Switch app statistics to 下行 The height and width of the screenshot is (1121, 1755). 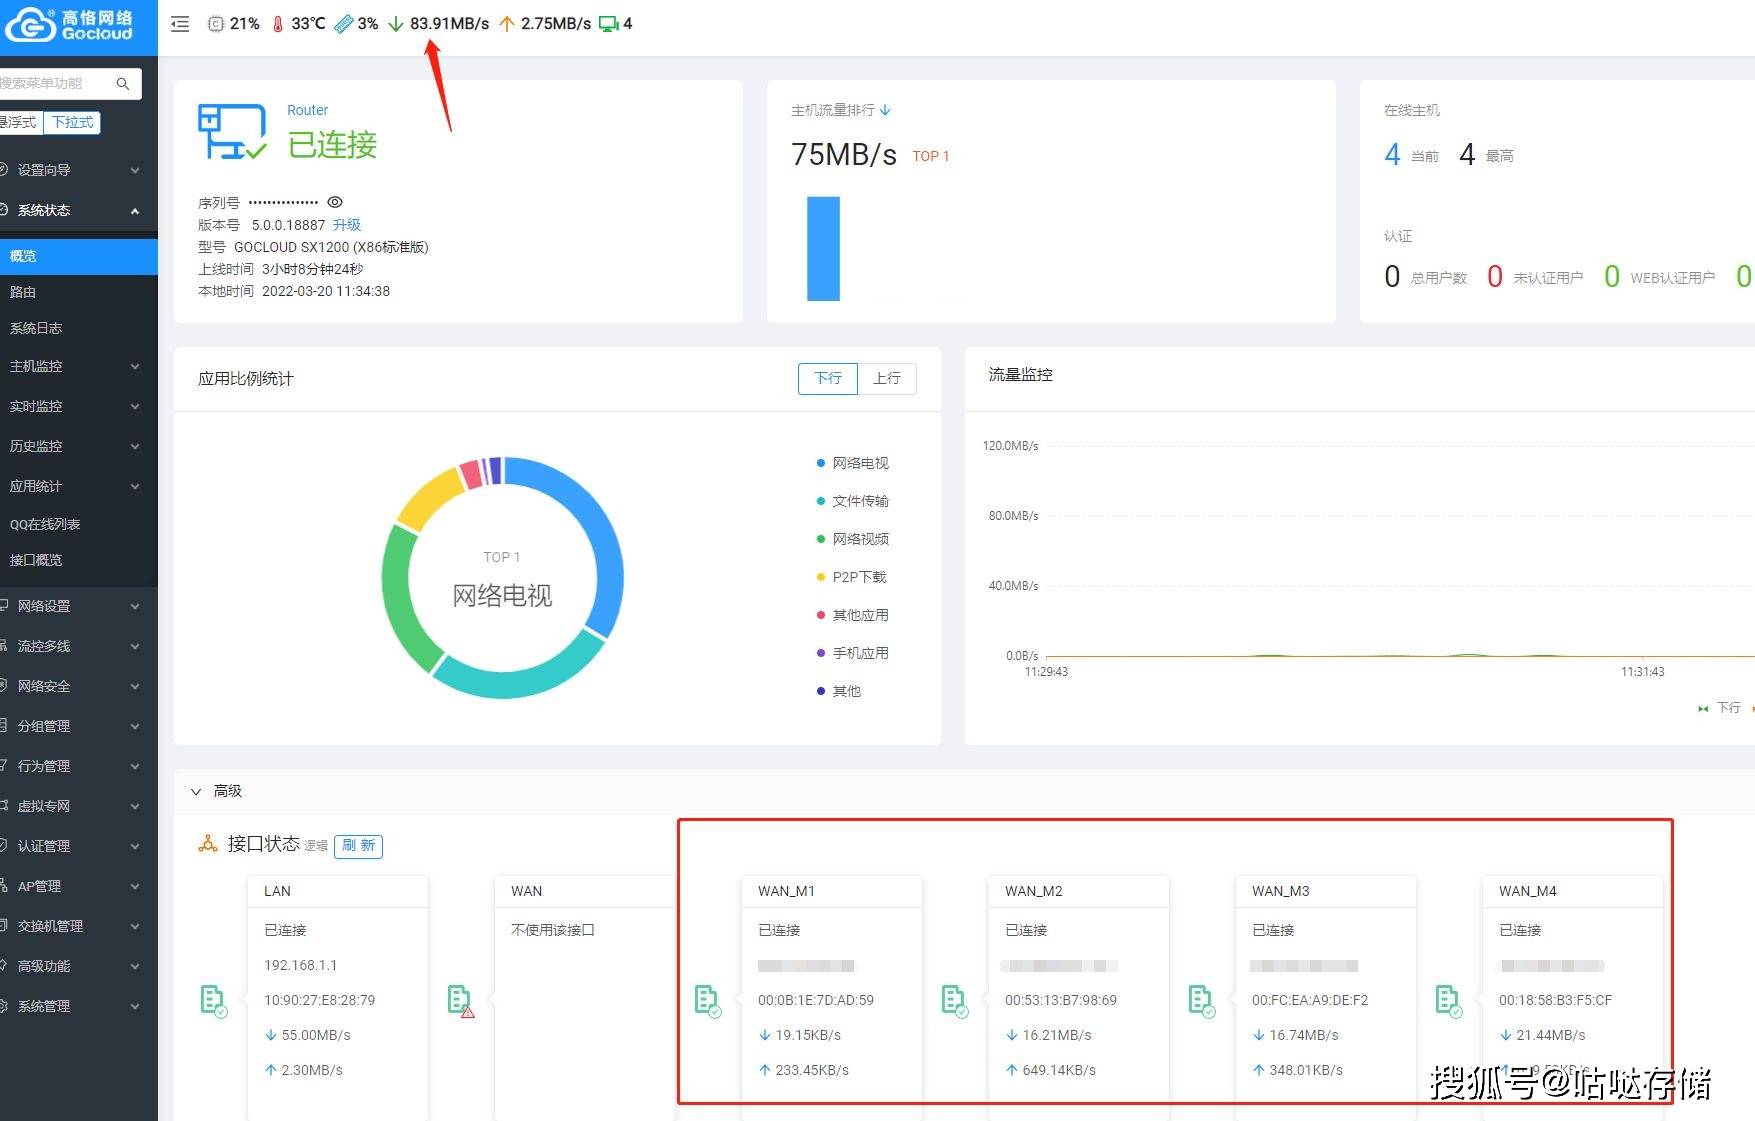[x=828, y=378]
